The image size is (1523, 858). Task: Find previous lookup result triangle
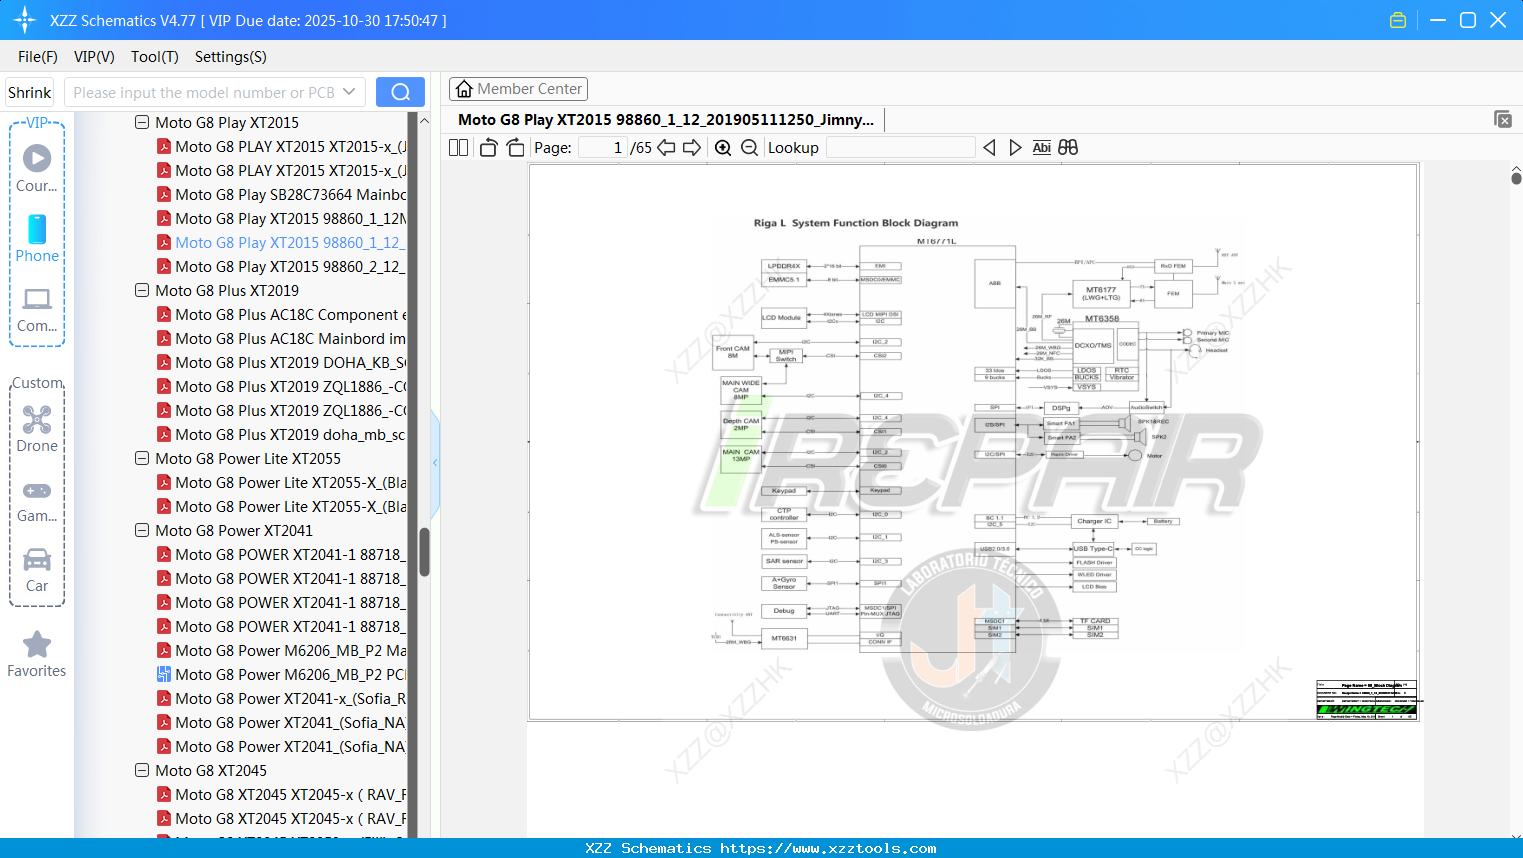point(989,148)
